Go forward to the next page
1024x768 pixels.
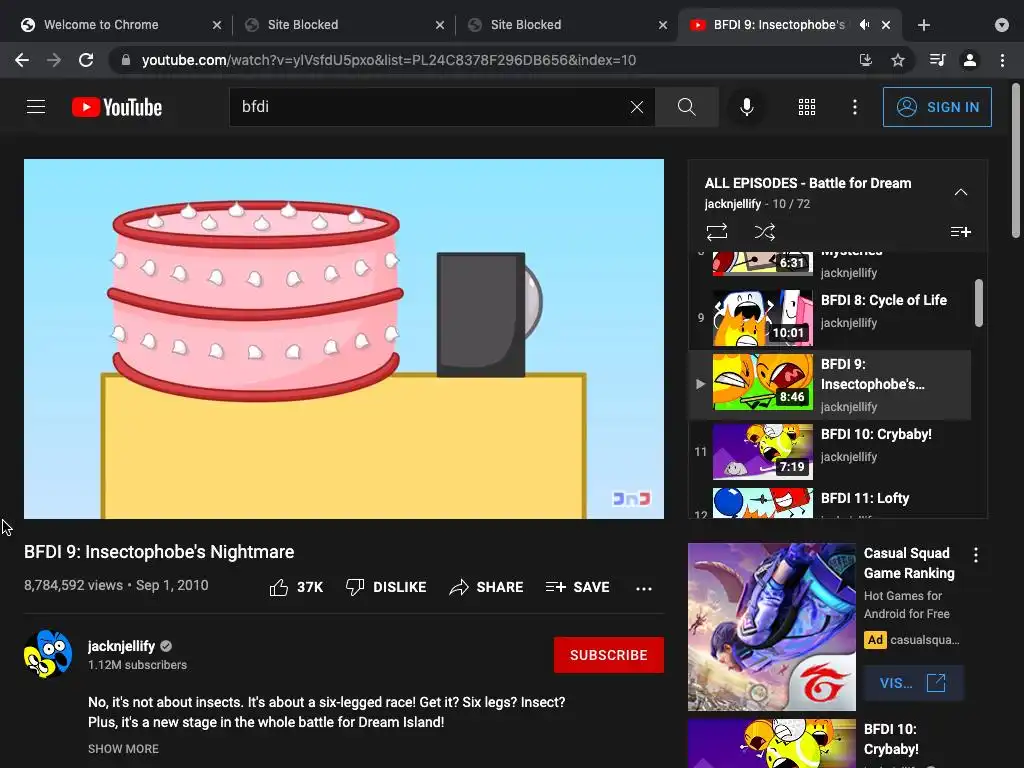54,60
